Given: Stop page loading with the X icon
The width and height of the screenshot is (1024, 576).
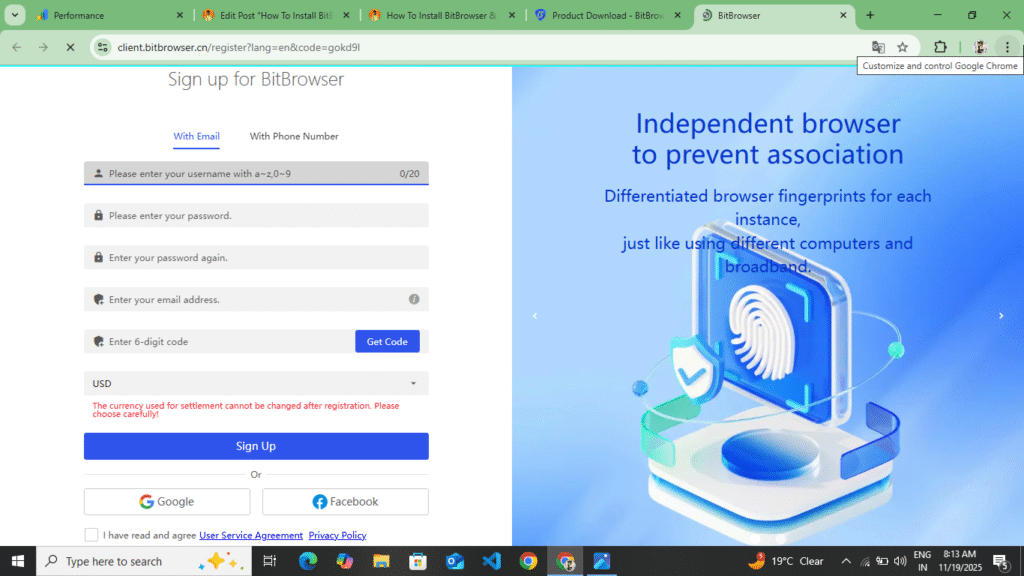Looking at the screenshot, I should pyautogui.click(x=69, y=47).
